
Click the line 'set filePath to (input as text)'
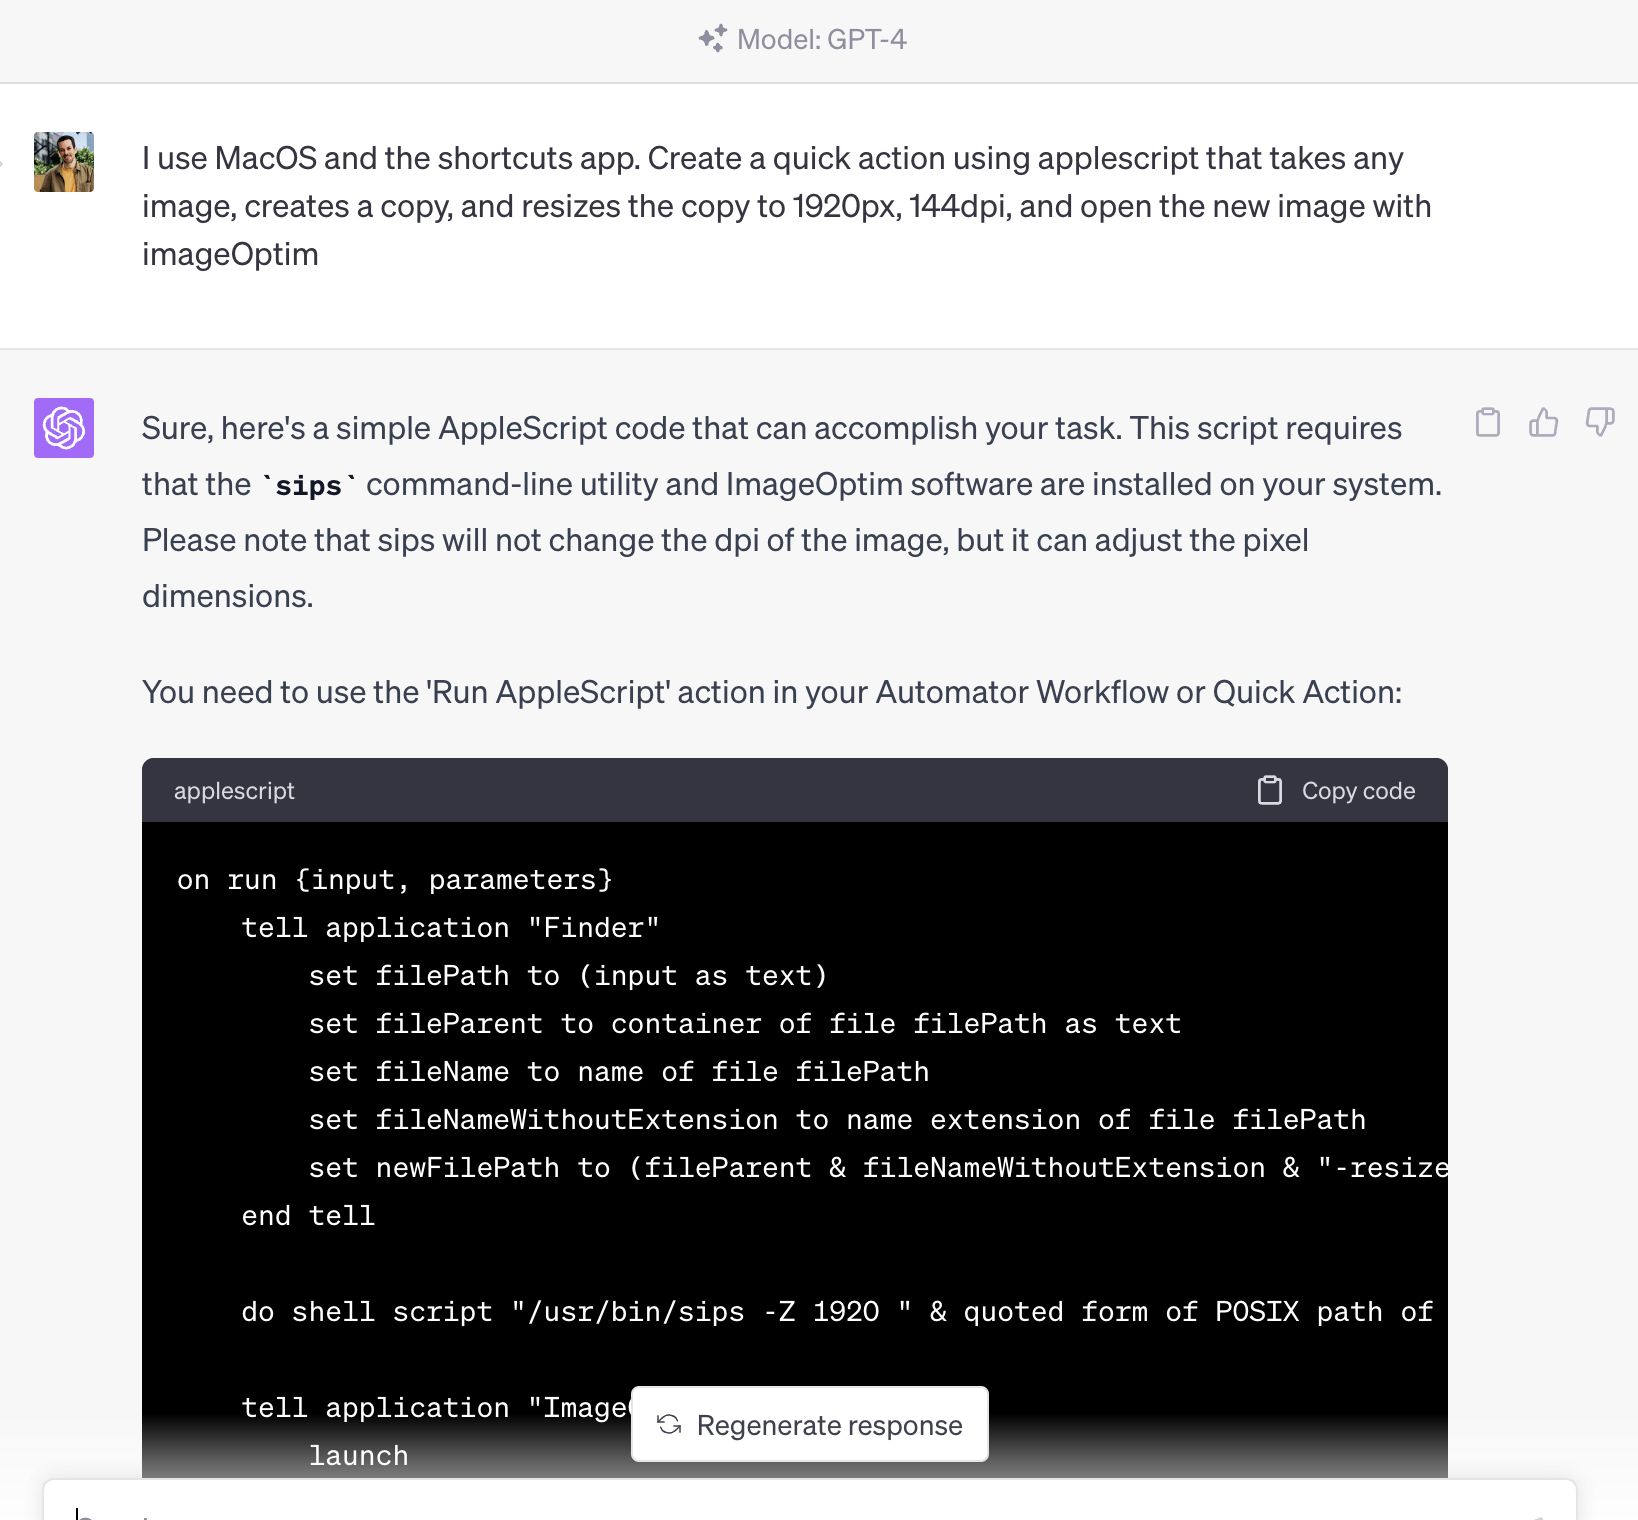click(568, 976)
